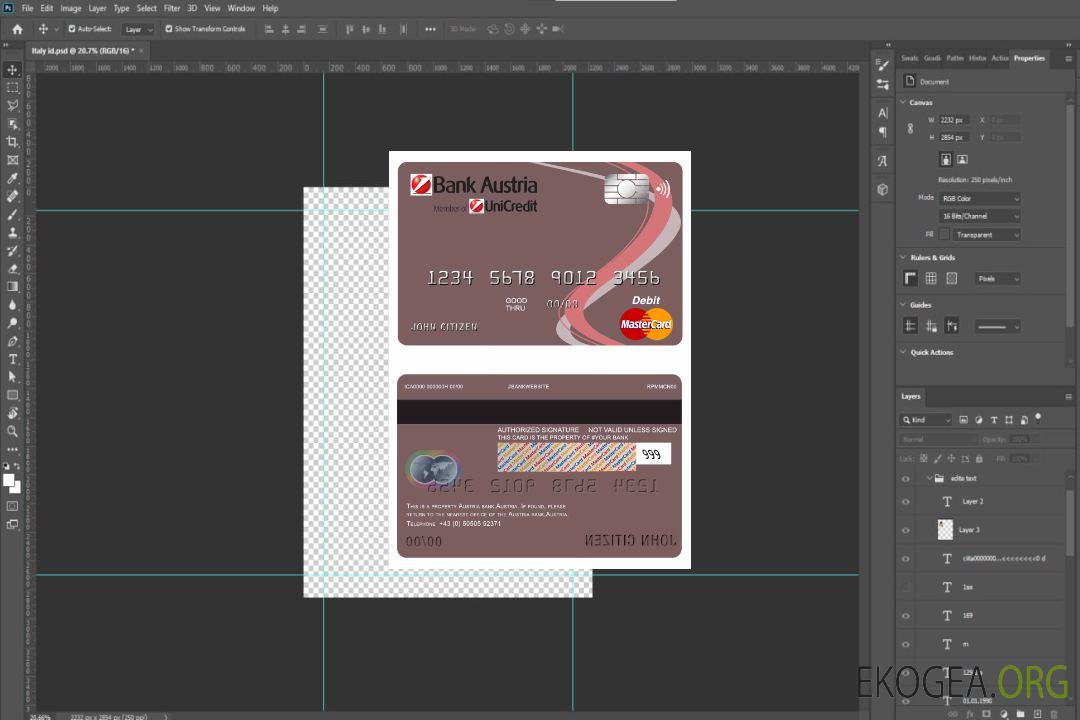Open the Character panel icon
This screenshot has height=720, width=1080.
coord(882,113)
